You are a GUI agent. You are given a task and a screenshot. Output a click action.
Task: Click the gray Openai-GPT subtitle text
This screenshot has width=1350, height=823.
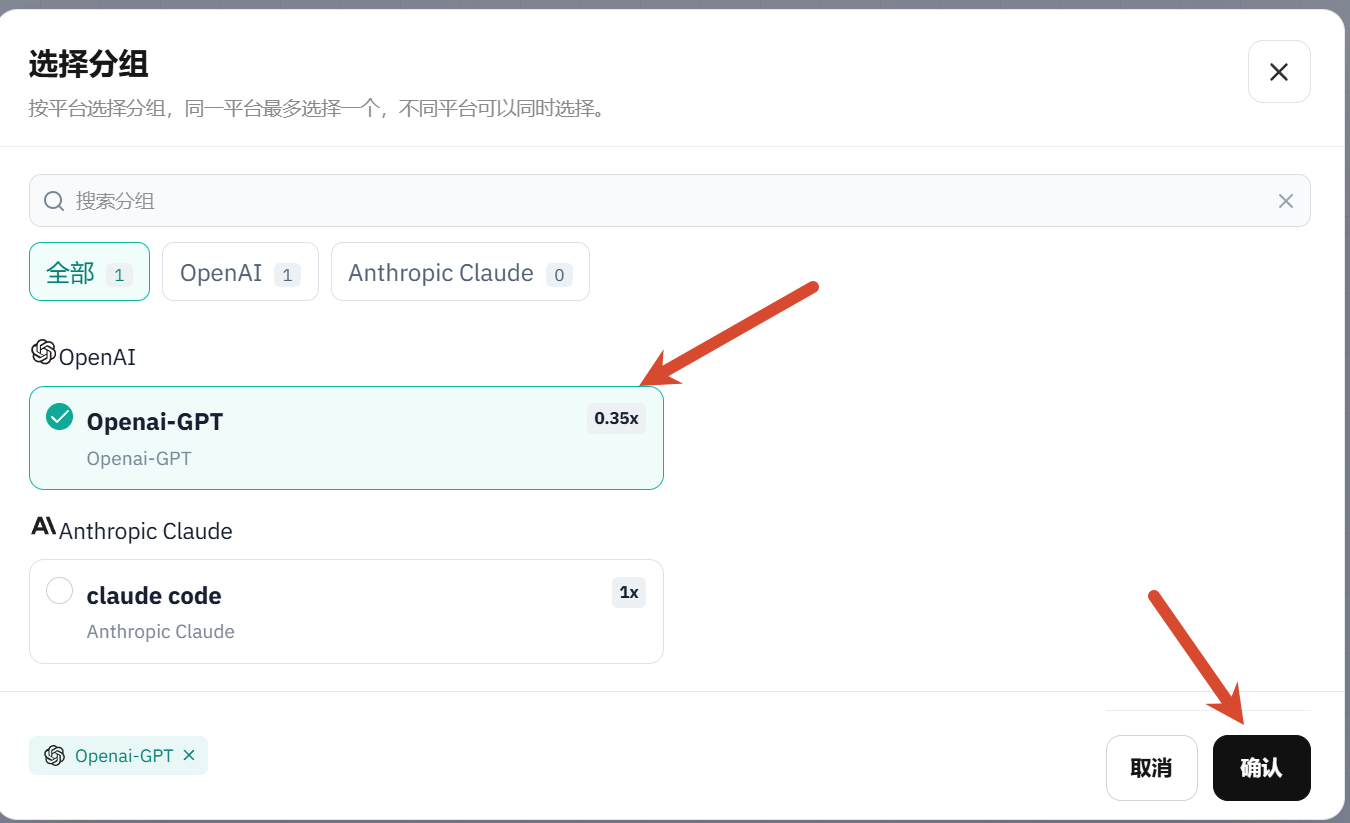(139, 459)
